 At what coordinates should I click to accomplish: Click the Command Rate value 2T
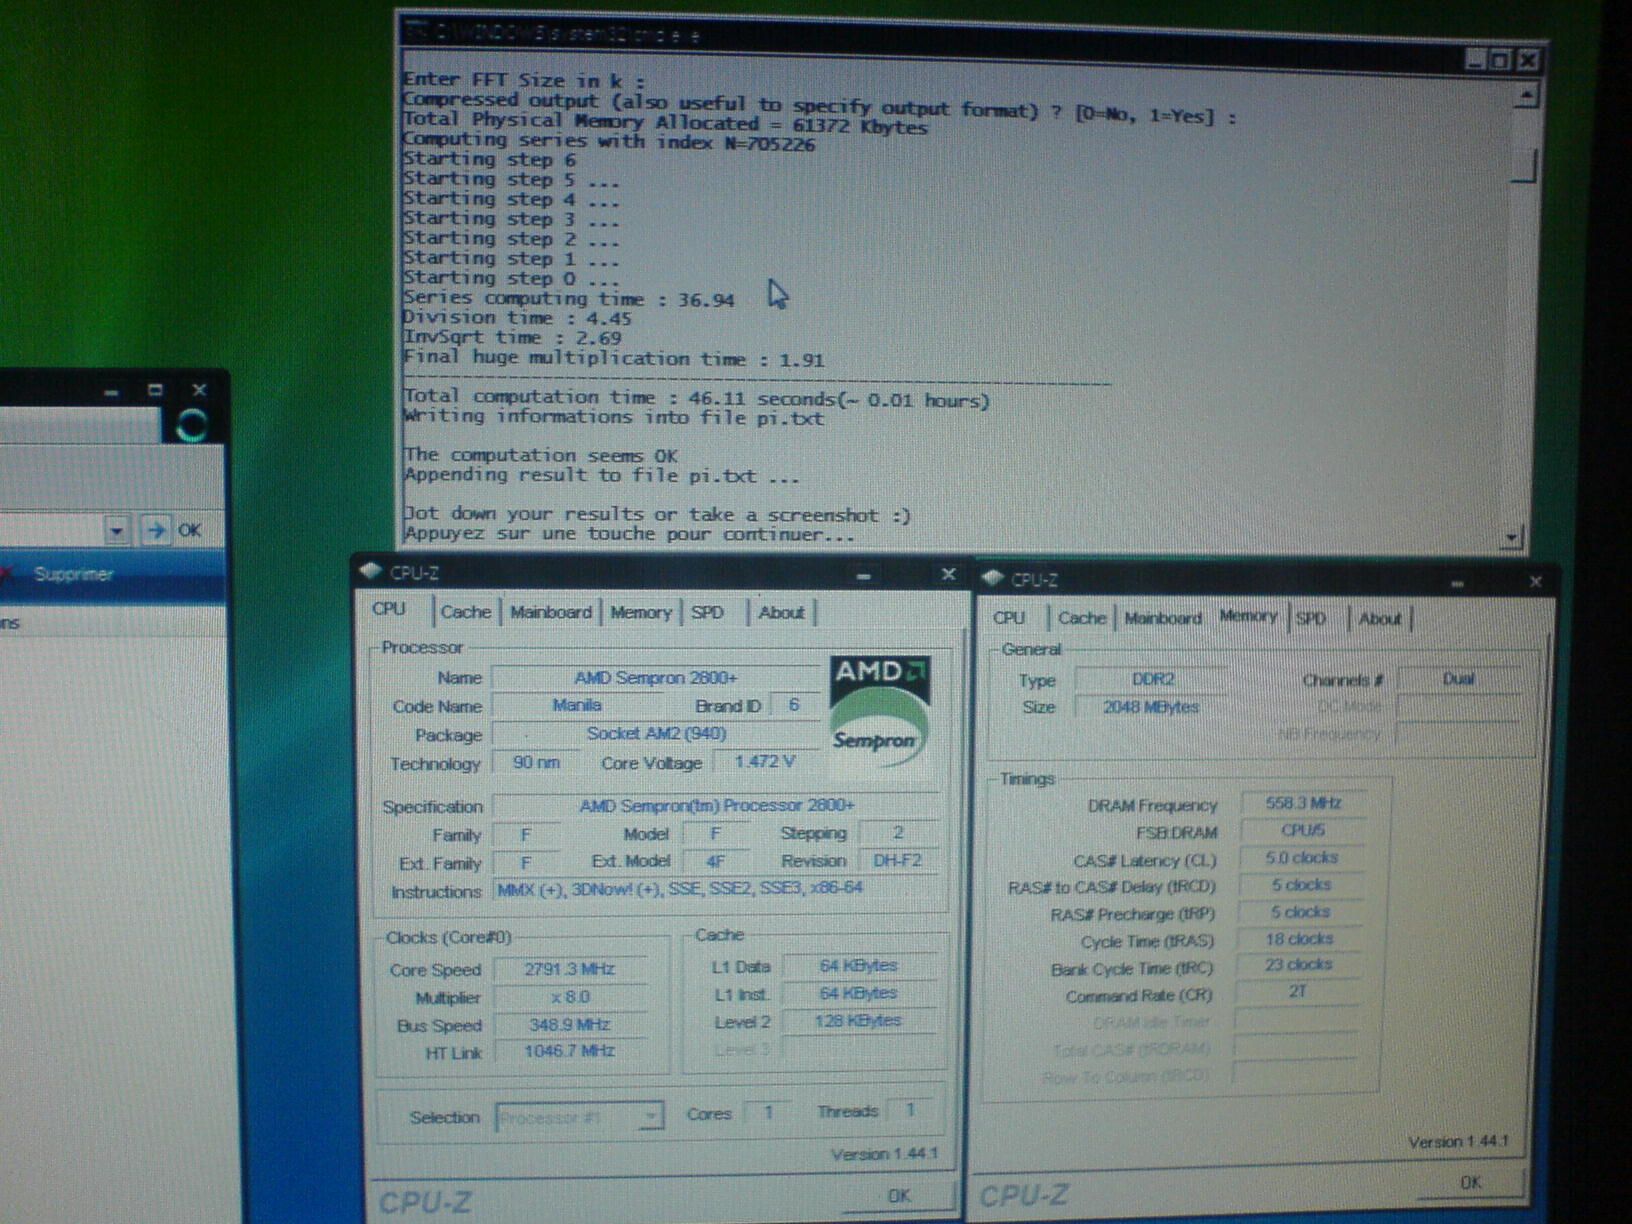point(1297,991)
